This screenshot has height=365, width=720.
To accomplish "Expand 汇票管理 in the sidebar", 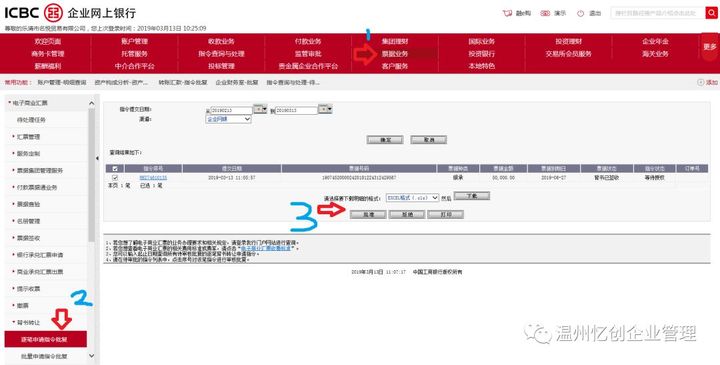I will pyautogui.click(x=28, y=137).
